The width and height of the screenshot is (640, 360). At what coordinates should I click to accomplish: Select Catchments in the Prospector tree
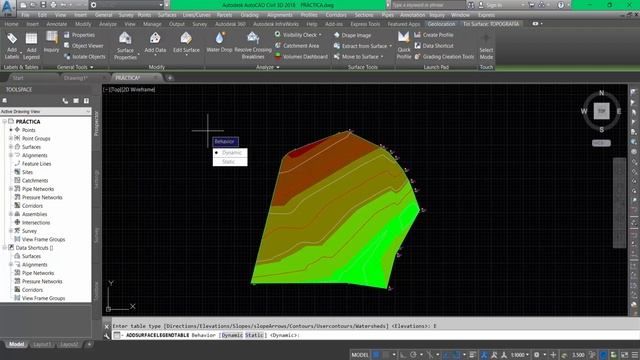pyautogui.click(x=35, y=180)
